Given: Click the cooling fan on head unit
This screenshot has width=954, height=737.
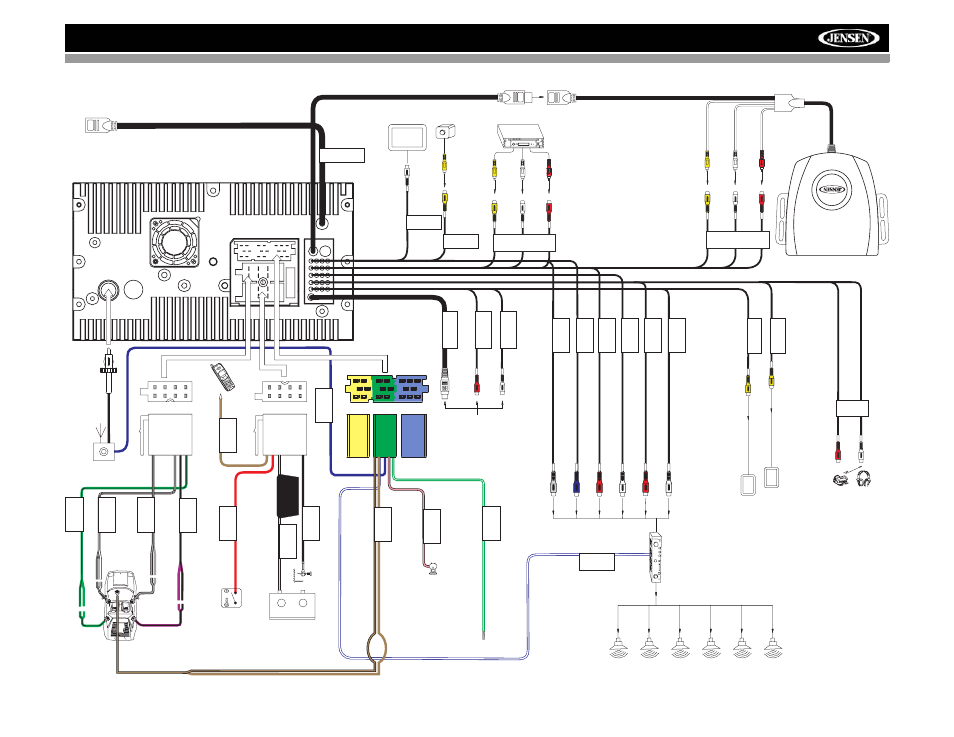Looking at the screenshot, I should click(x=175, y=243).
